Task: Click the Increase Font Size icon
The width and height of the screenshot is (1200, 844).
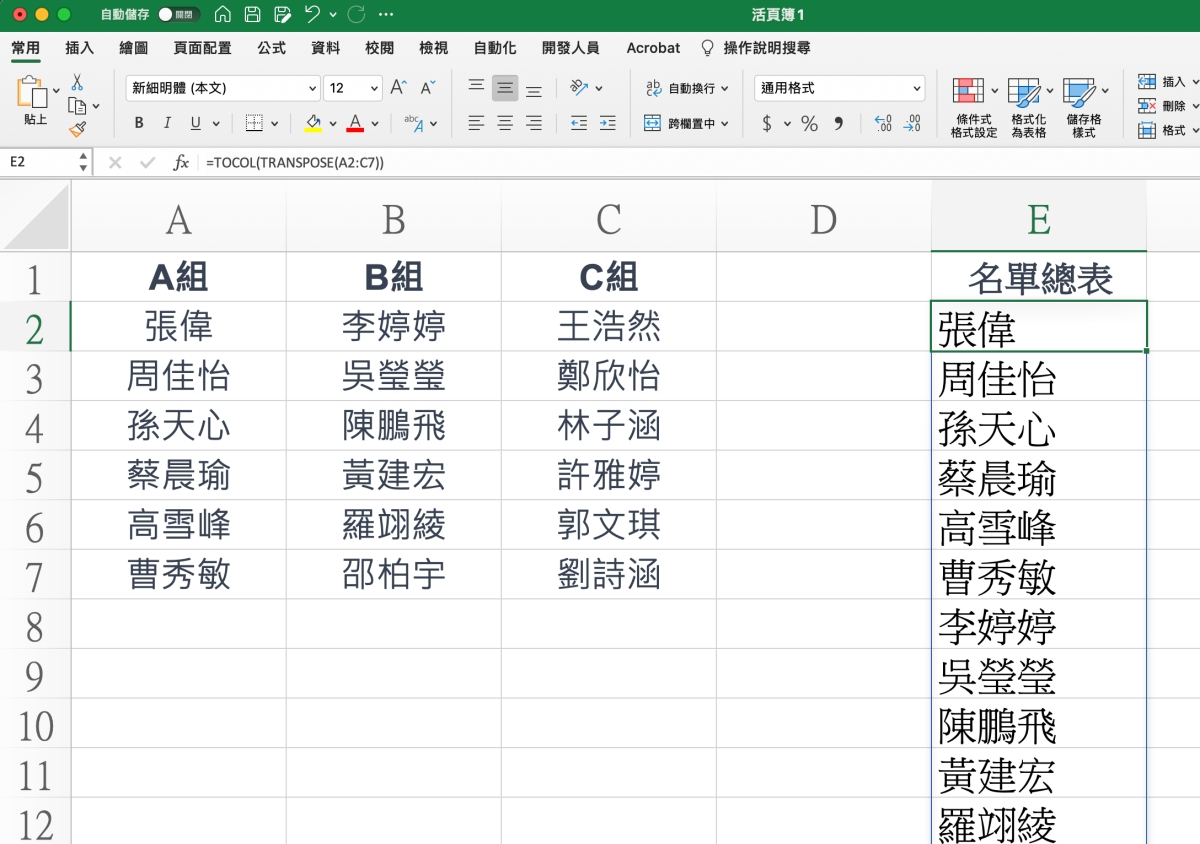Action: [398, 88]
